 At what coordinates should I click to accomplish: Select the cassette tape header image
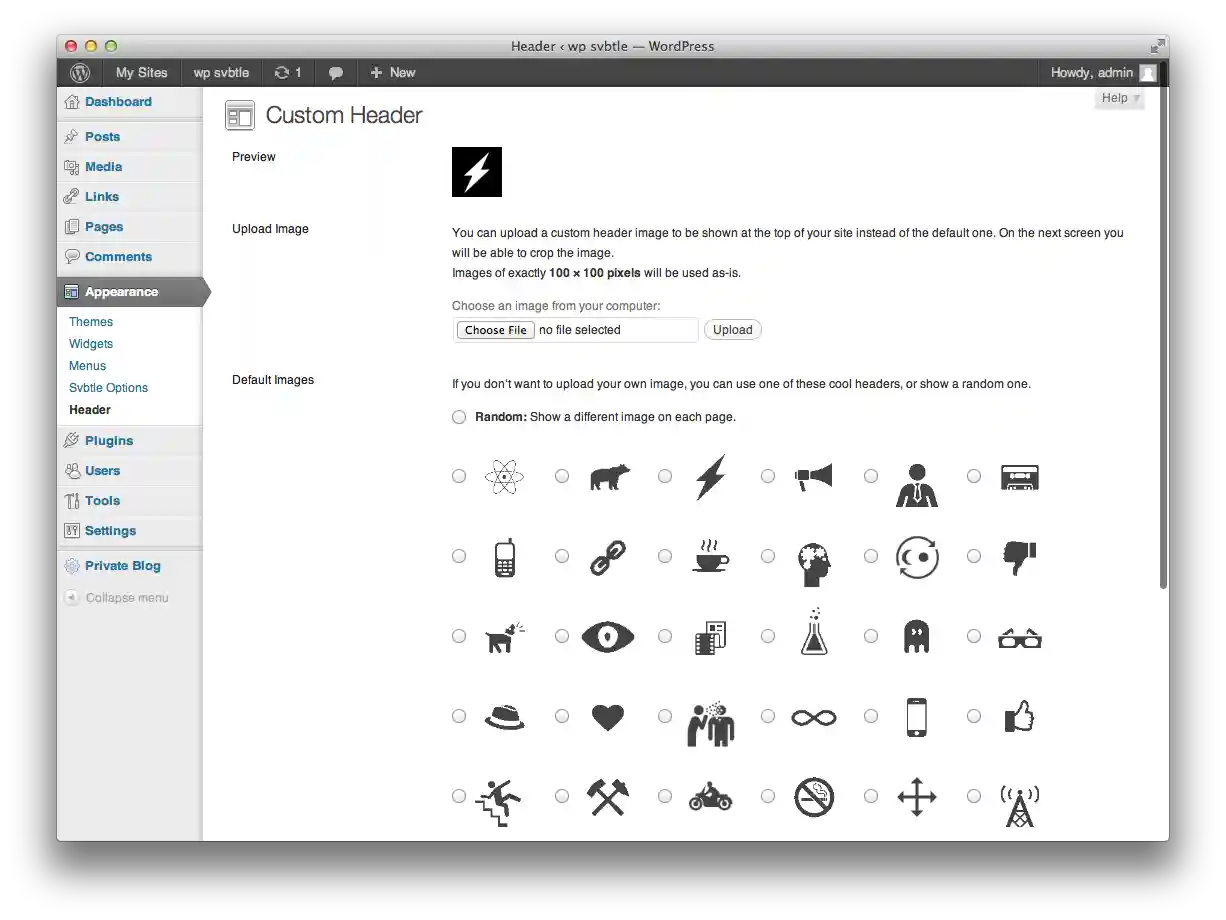1020,477
